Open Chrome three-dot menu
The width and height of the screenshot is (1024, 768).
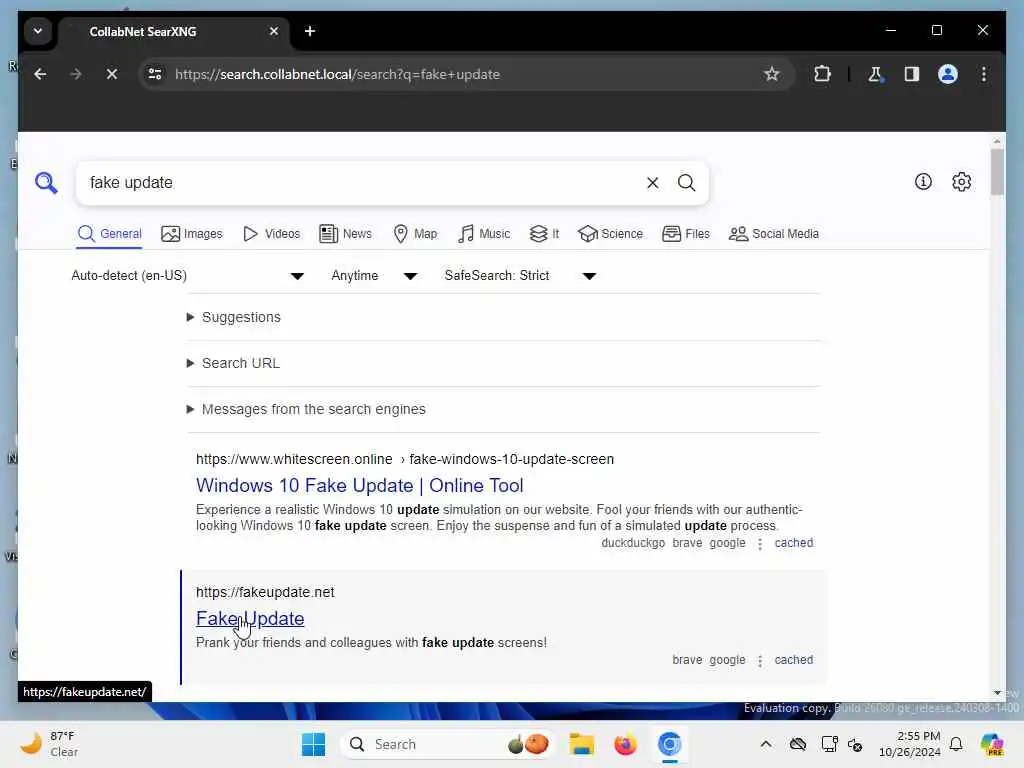[x=984, y=74]
